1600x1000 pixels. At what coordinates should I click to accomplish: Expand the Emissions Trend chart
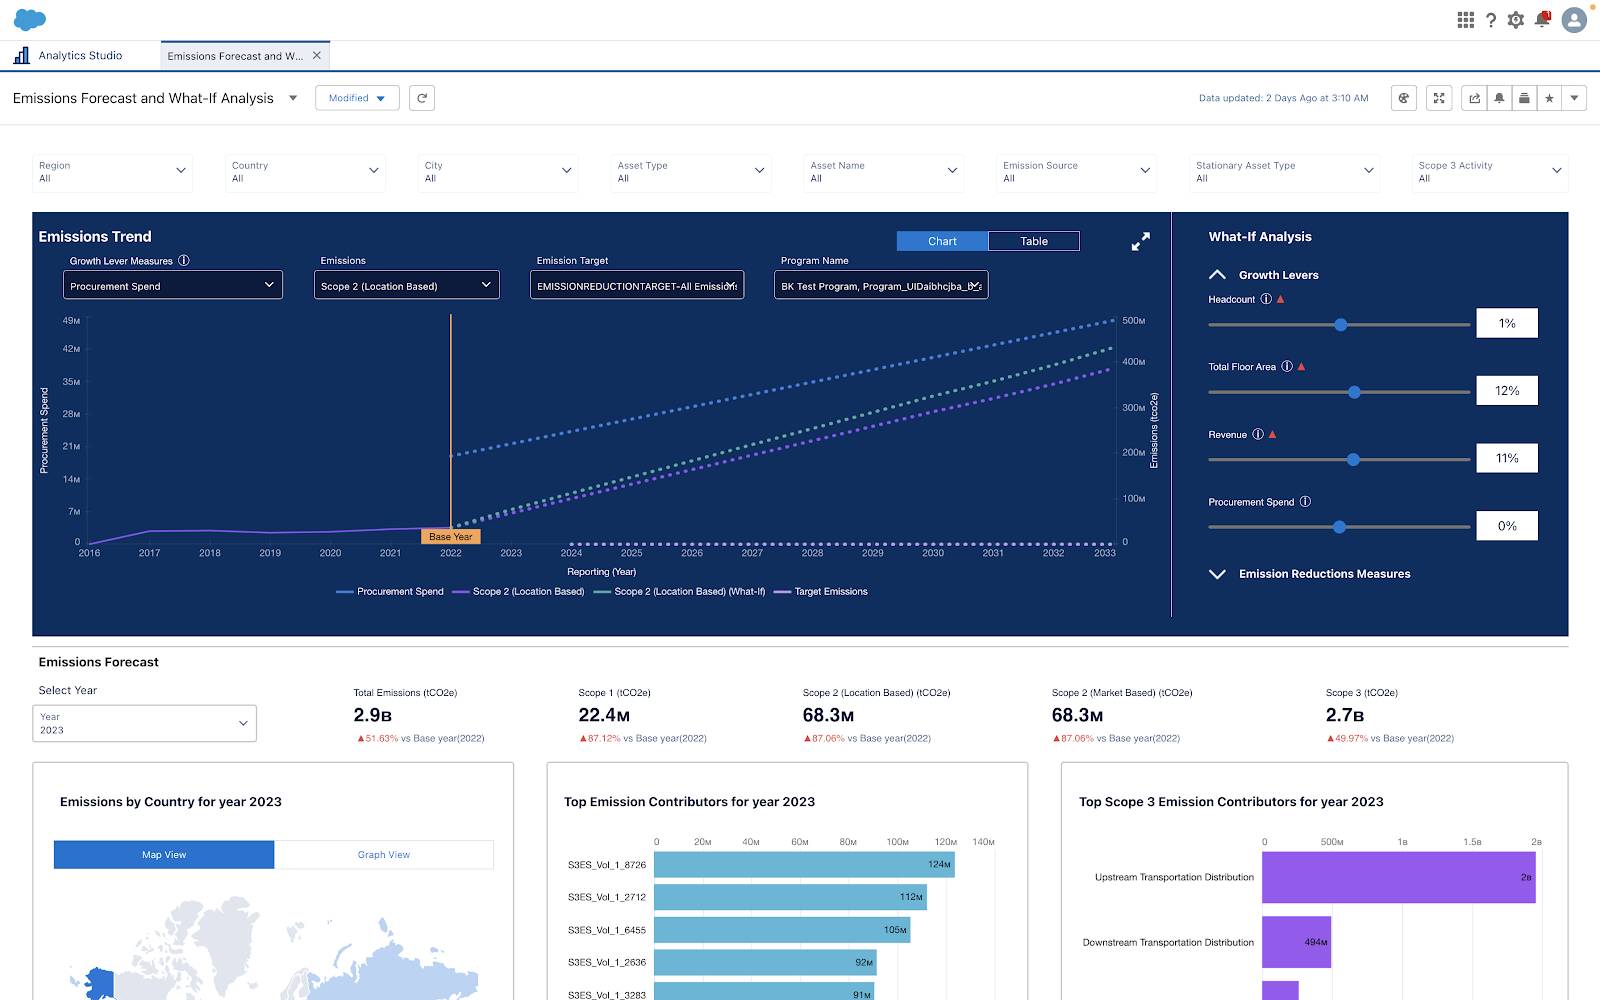pos(1140,242)
